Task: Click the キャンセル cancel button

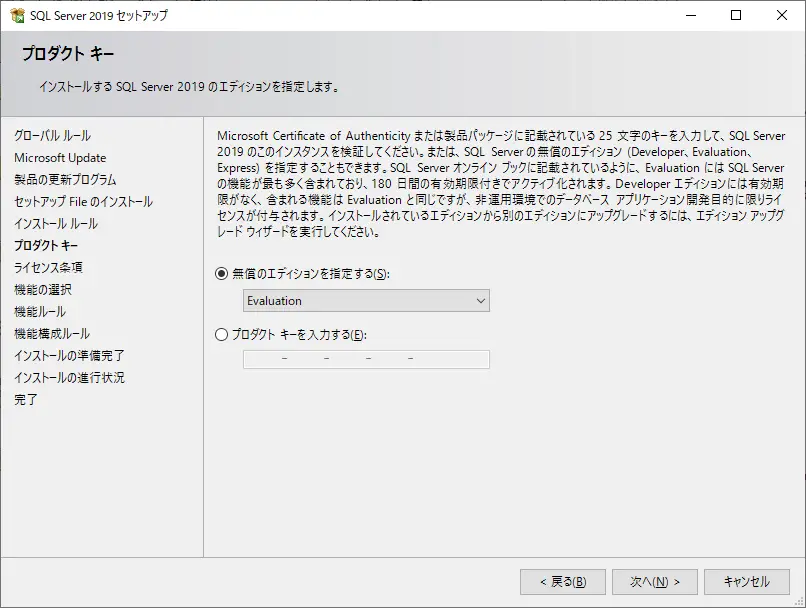Action: click(x=747, y=582)
